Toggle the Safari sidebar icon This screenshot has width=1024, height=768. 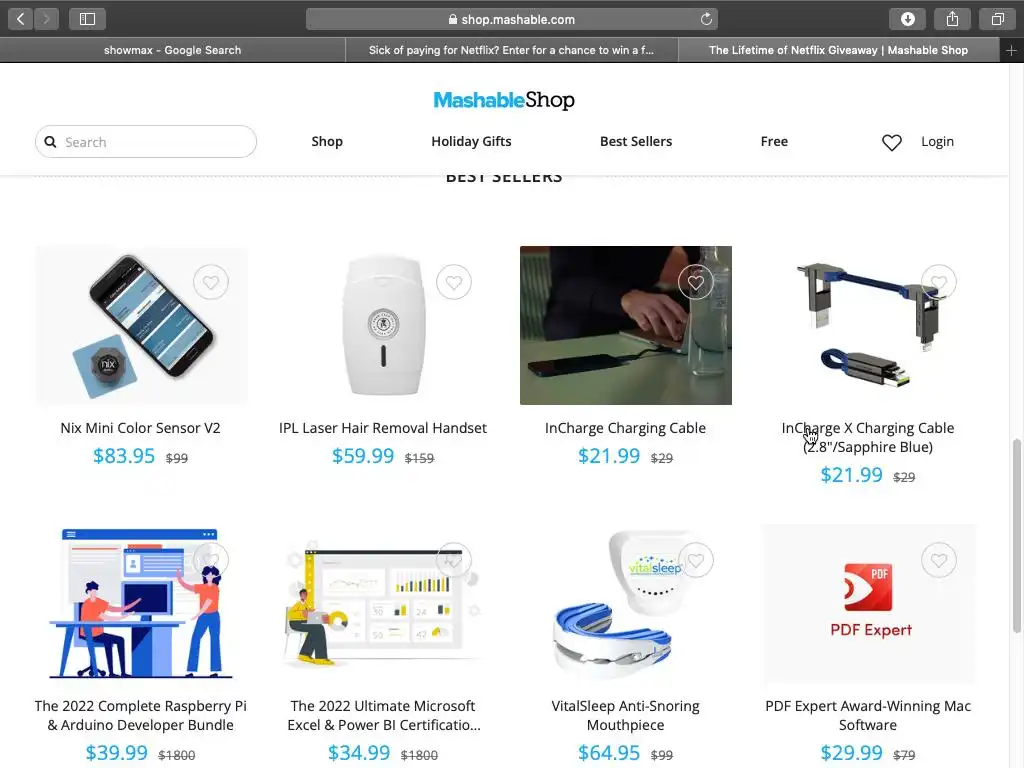click(x=88, y=19)
